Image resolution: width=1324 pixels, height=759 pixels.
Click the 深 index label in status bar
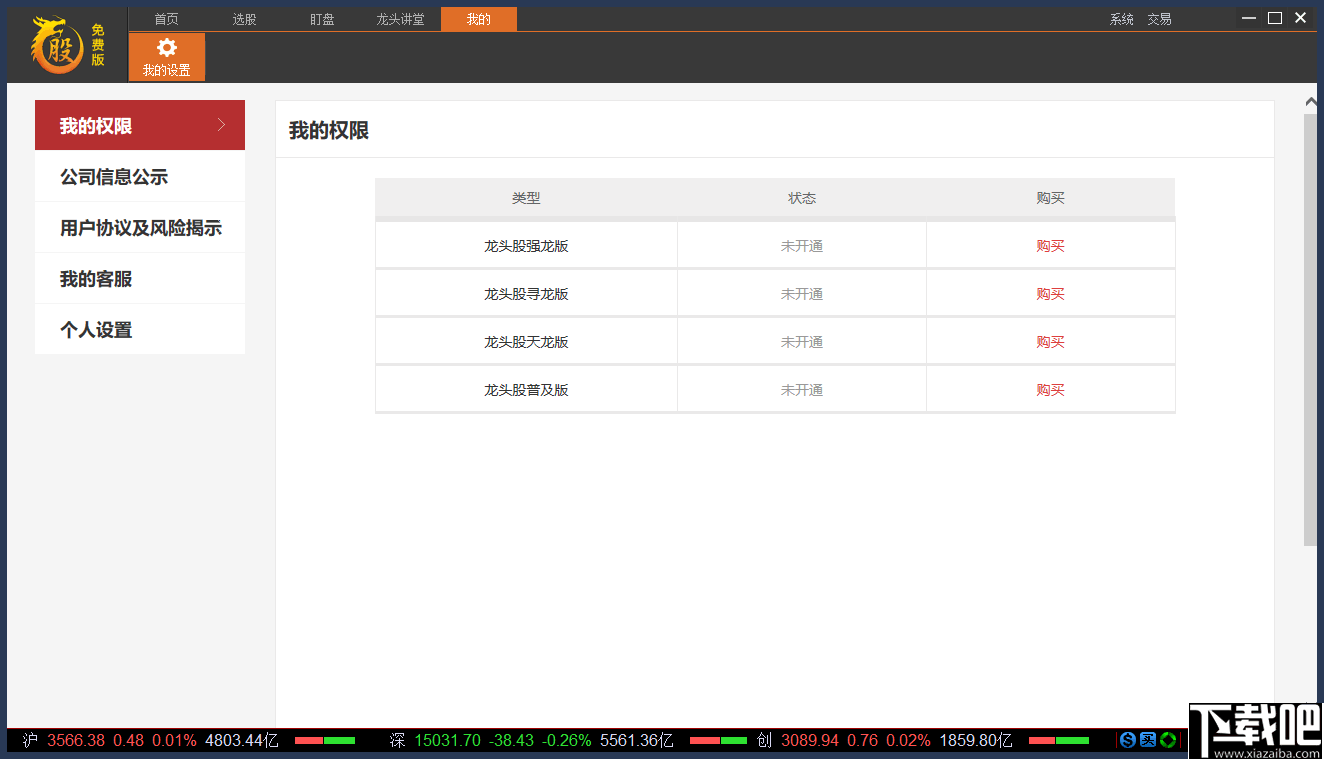tap(398, 741)
